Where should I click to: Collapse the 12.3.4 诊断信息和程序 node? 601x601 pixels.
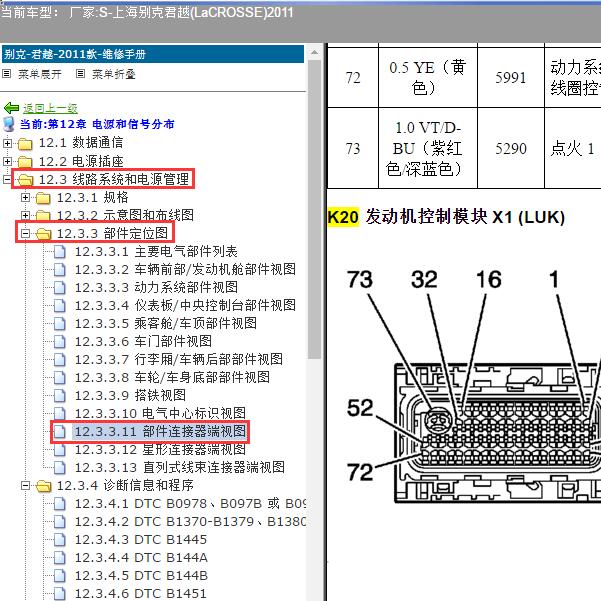25,486
